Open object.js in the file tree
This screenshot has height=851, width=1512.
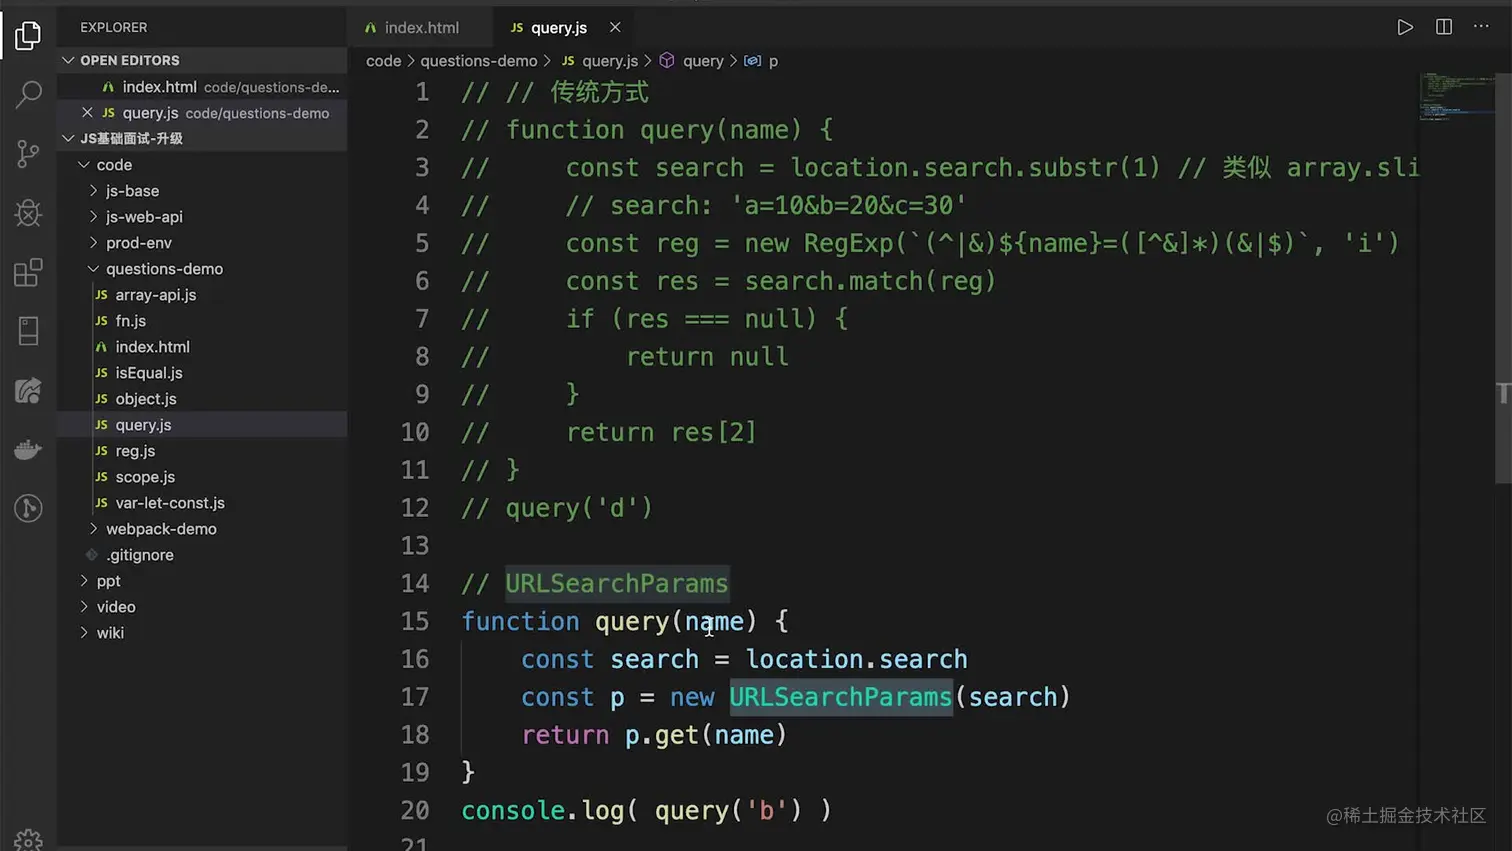click(x=202, y=399)
